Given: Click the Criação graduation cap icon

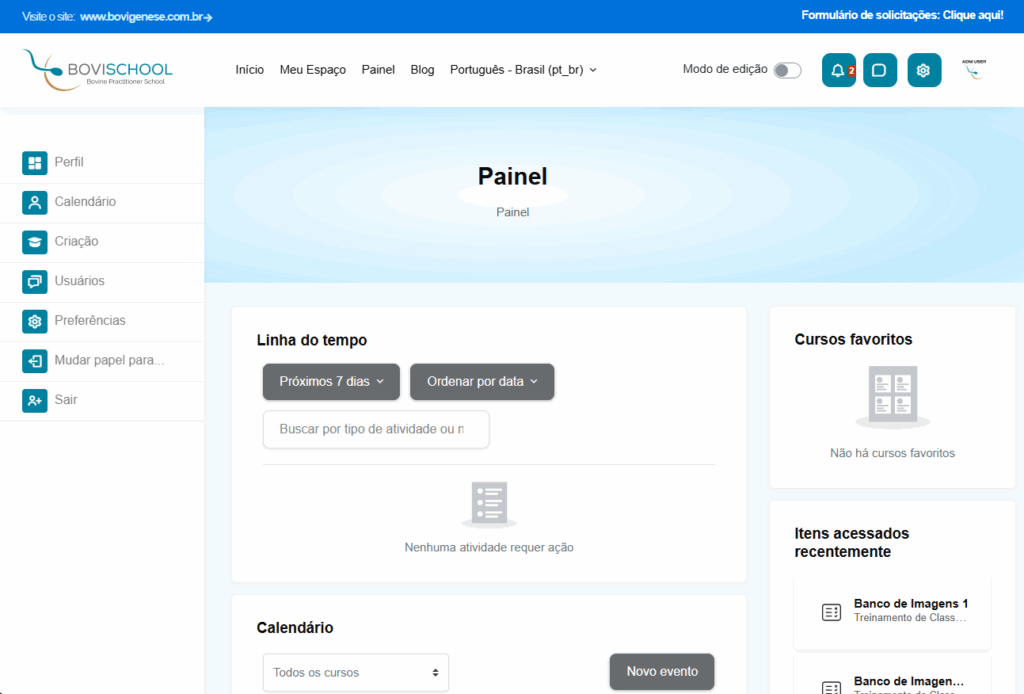Looking at the screenshot, I should tap(35, 242).
